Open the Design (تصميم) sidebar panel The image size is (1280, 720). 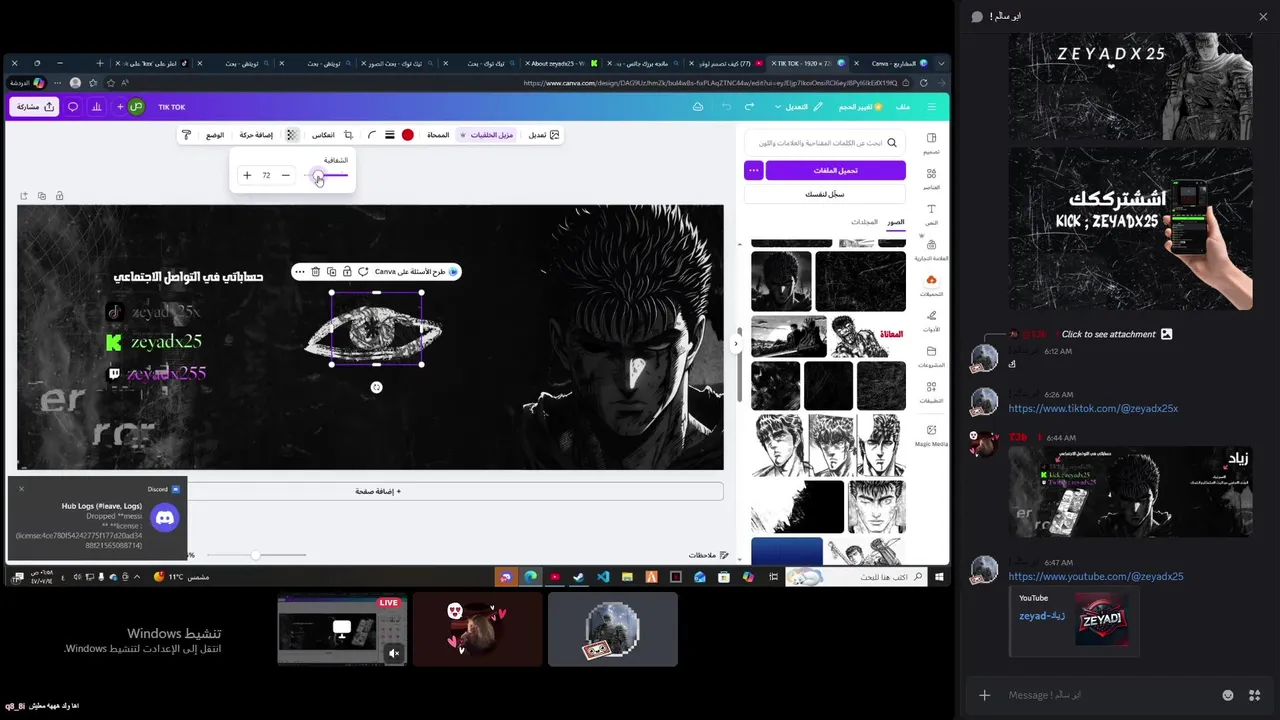pyautogui.click(x=931, y=143)
